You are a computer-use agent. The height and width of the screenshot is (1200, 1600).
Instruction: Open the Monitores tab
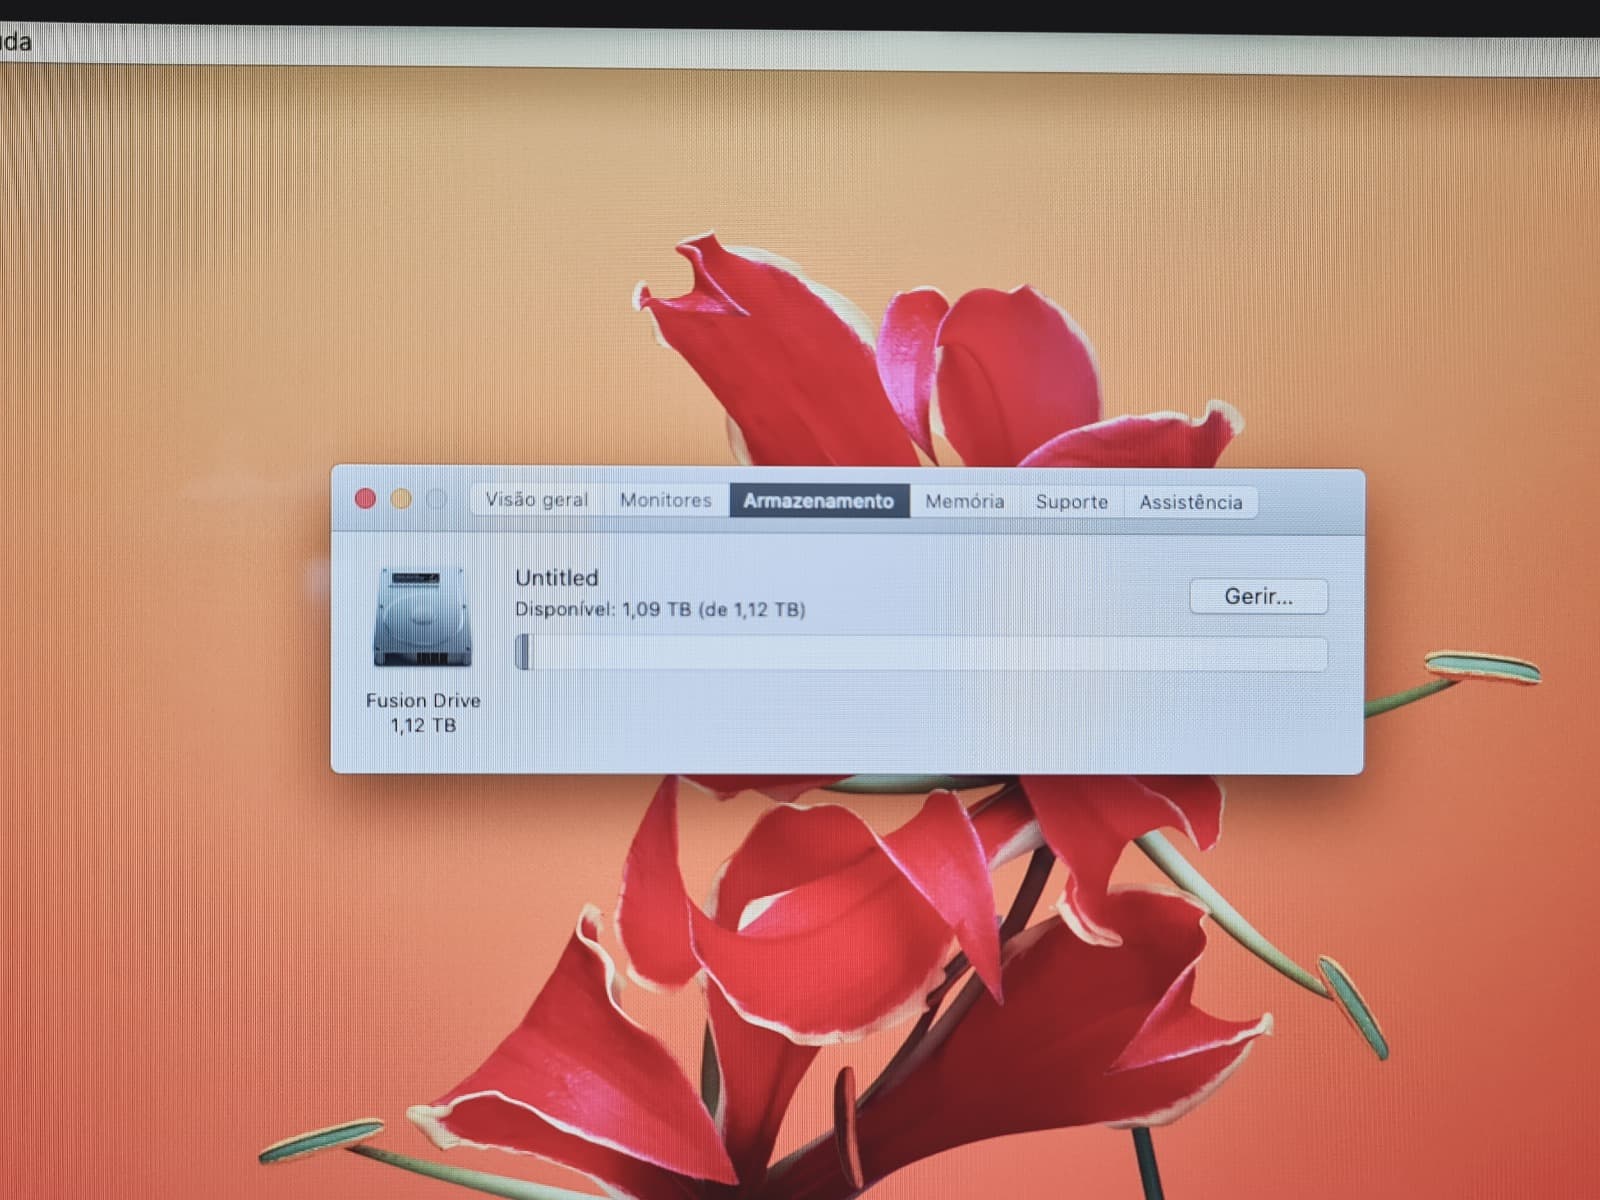coord(666,500)
